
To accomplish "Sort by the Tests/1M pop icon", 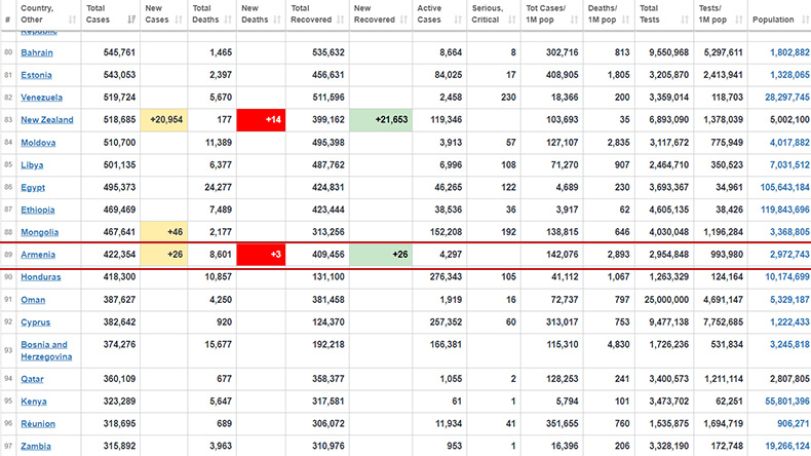I will click(739, 20).
